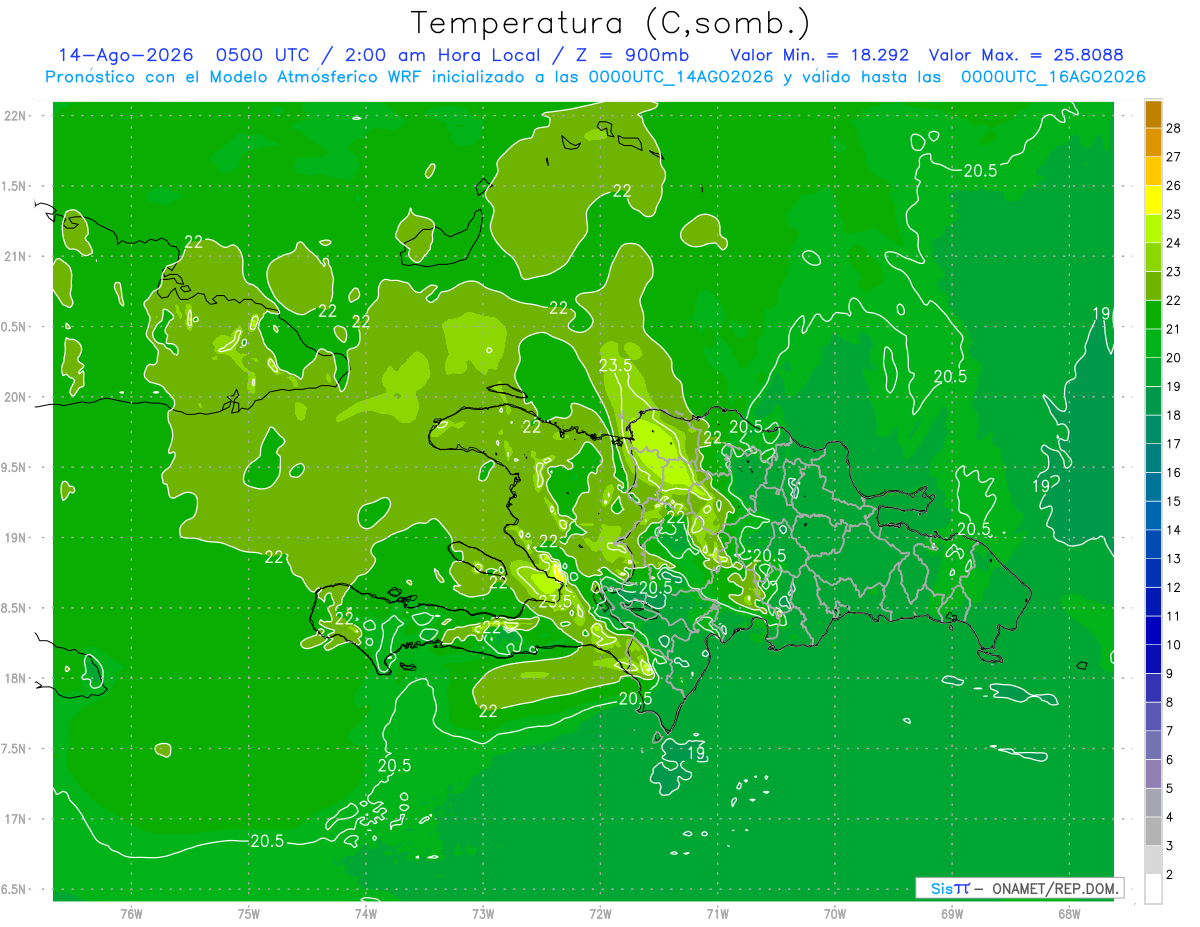This screenshot has width=1200, height=927.
Task: Click the '23.5' contour label north of Haiti
Action: 615,365
